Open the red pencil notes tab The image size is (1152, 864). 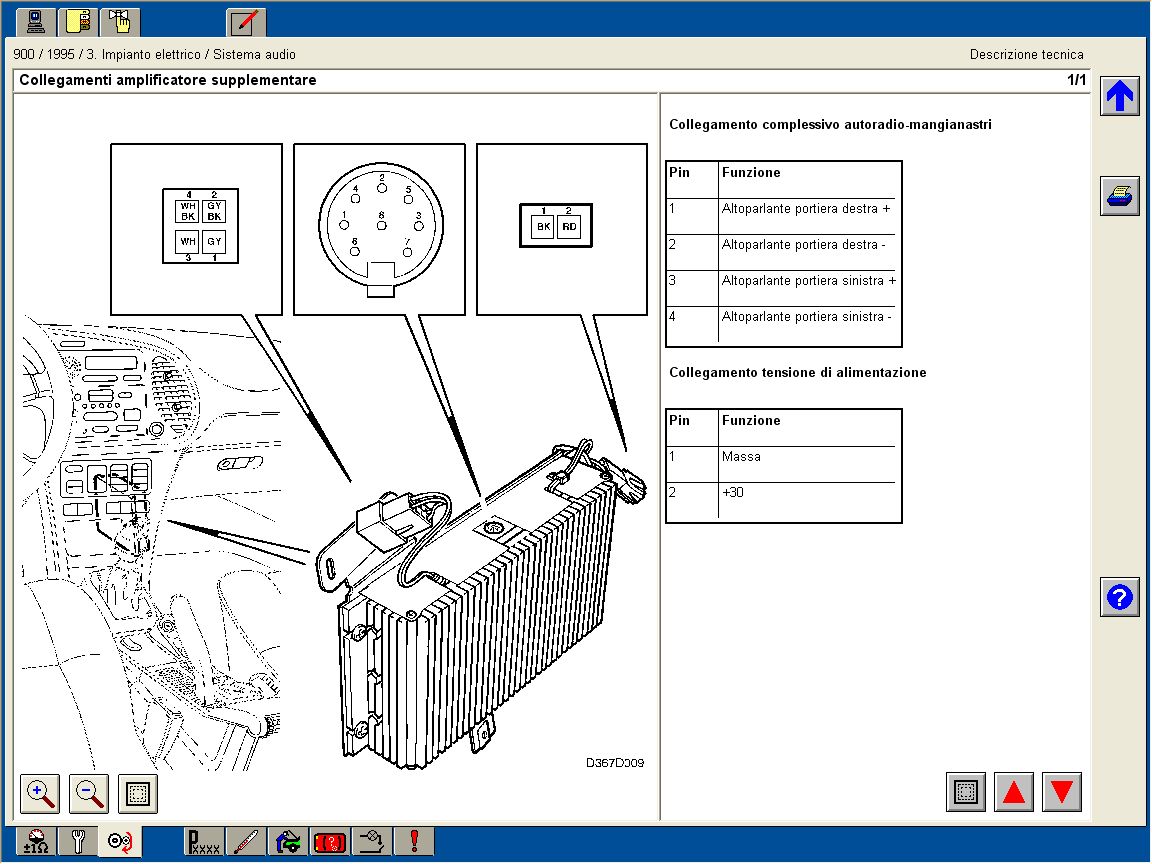click(x=246, y=21)
